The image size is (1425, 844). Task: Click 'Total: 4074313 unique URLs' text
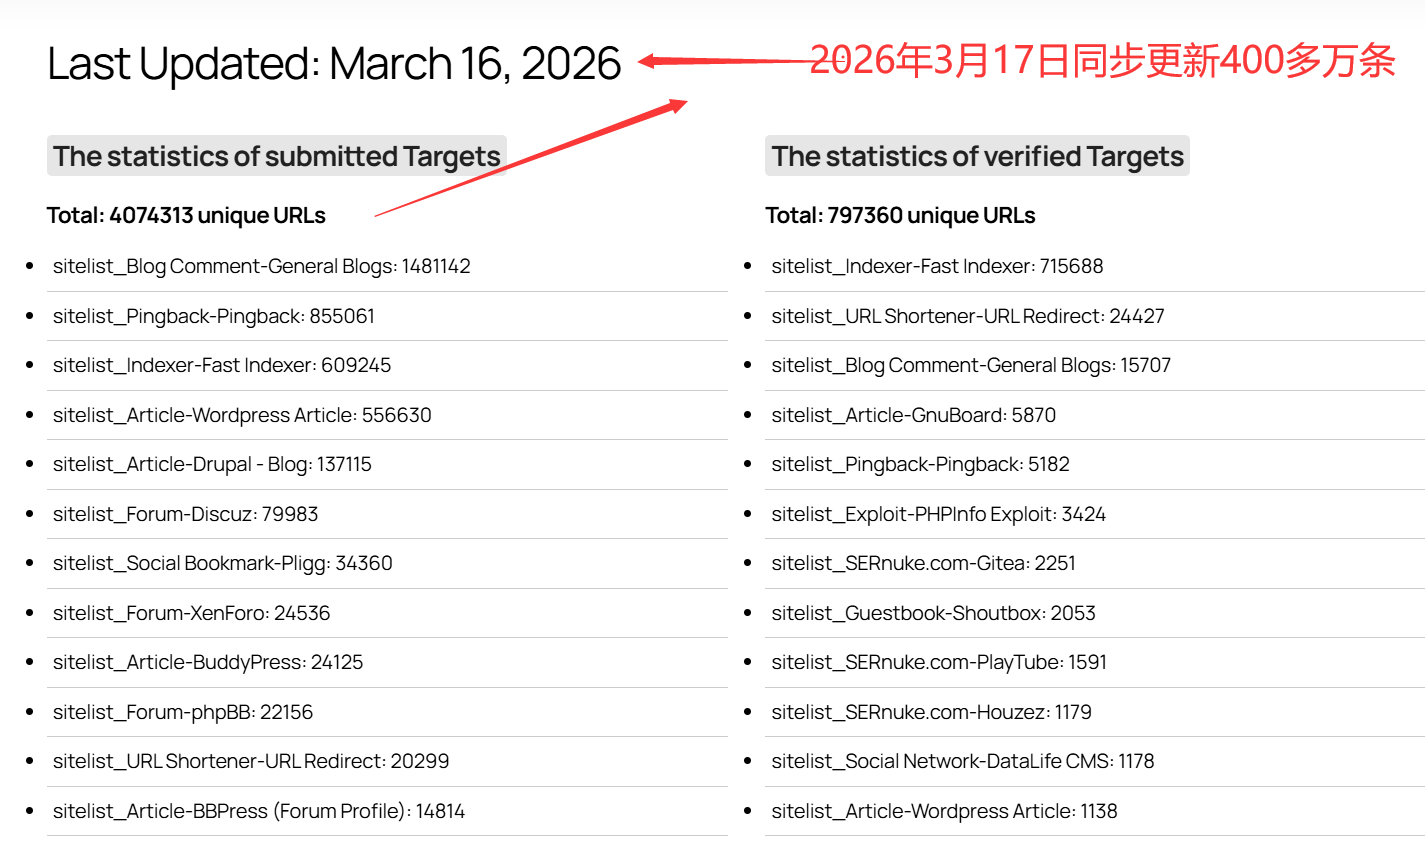tap(186, 215)
